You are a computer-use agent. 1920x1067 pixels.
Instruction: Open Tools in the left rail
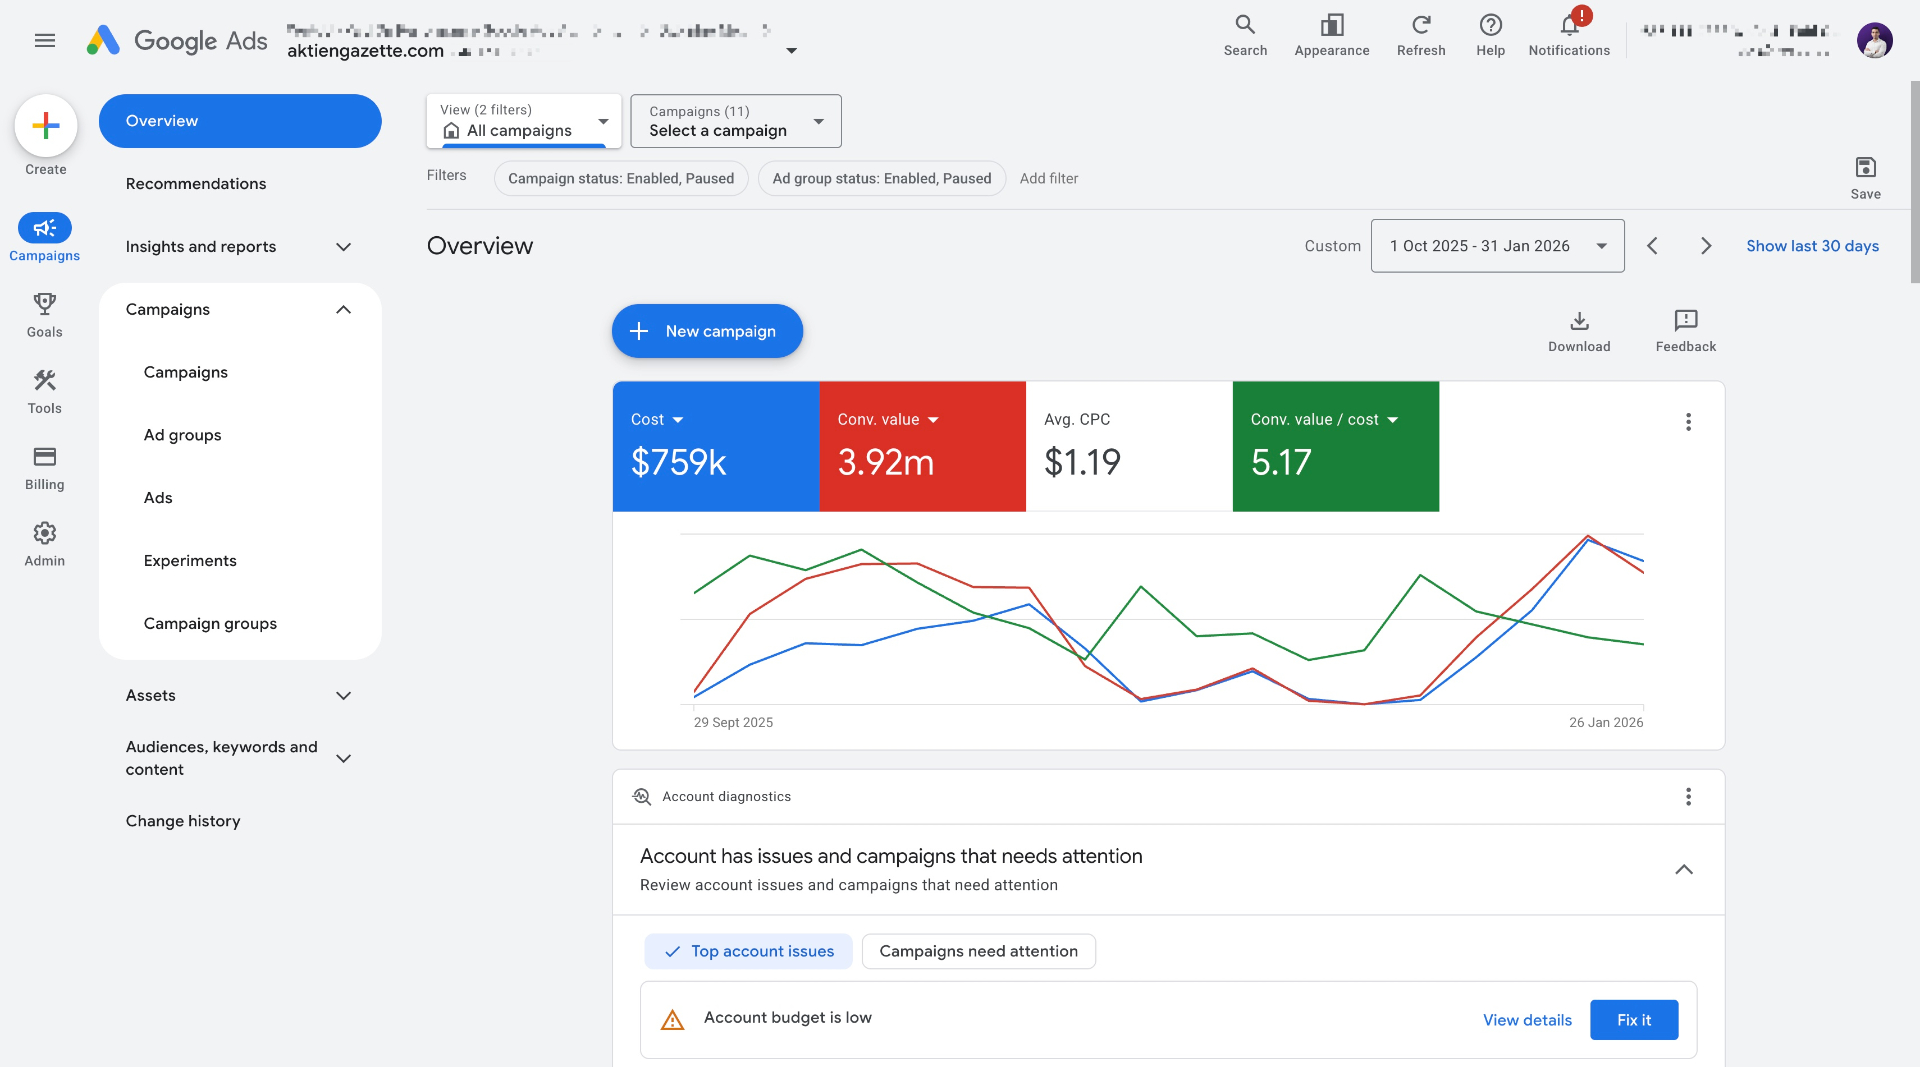pos(44,391)
